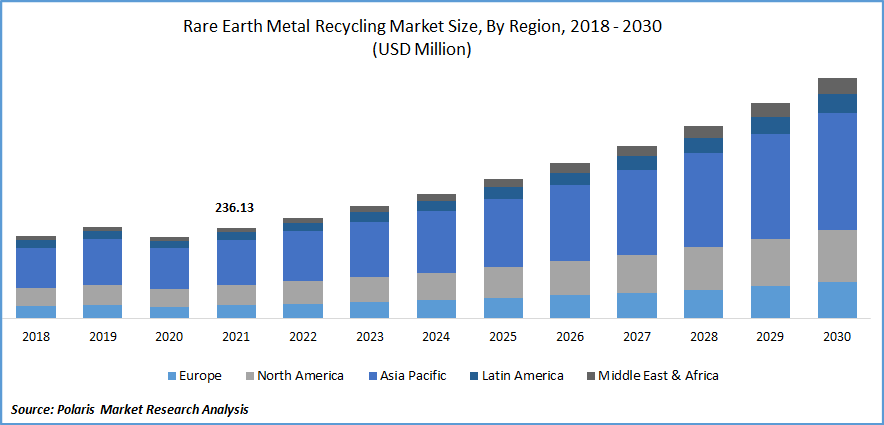Click the Asia Pacific segment of the 2025 bar
The width and height of the screenshot is (884, 425).
pyautogui.click(x=503, y=233)
